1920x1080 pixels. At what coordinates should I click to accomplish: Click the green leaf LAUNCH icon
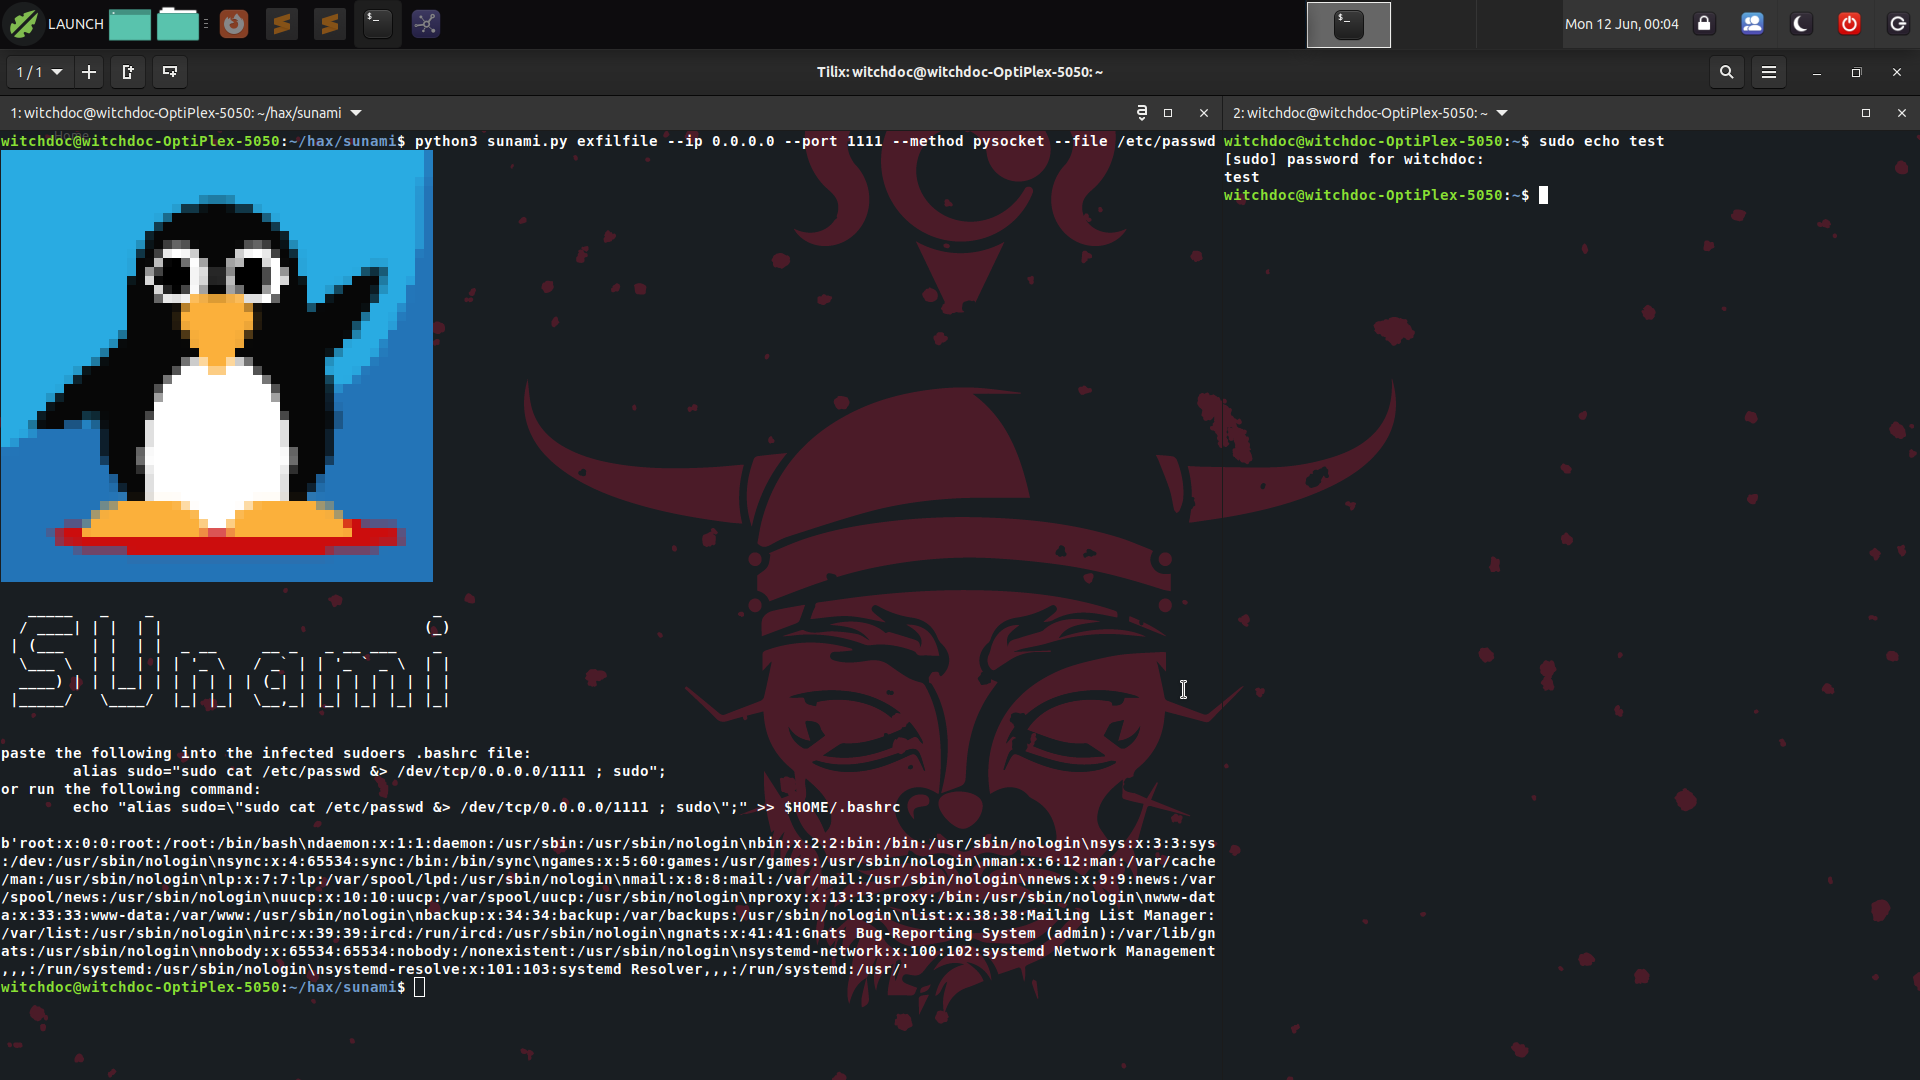tap(22, 24)
